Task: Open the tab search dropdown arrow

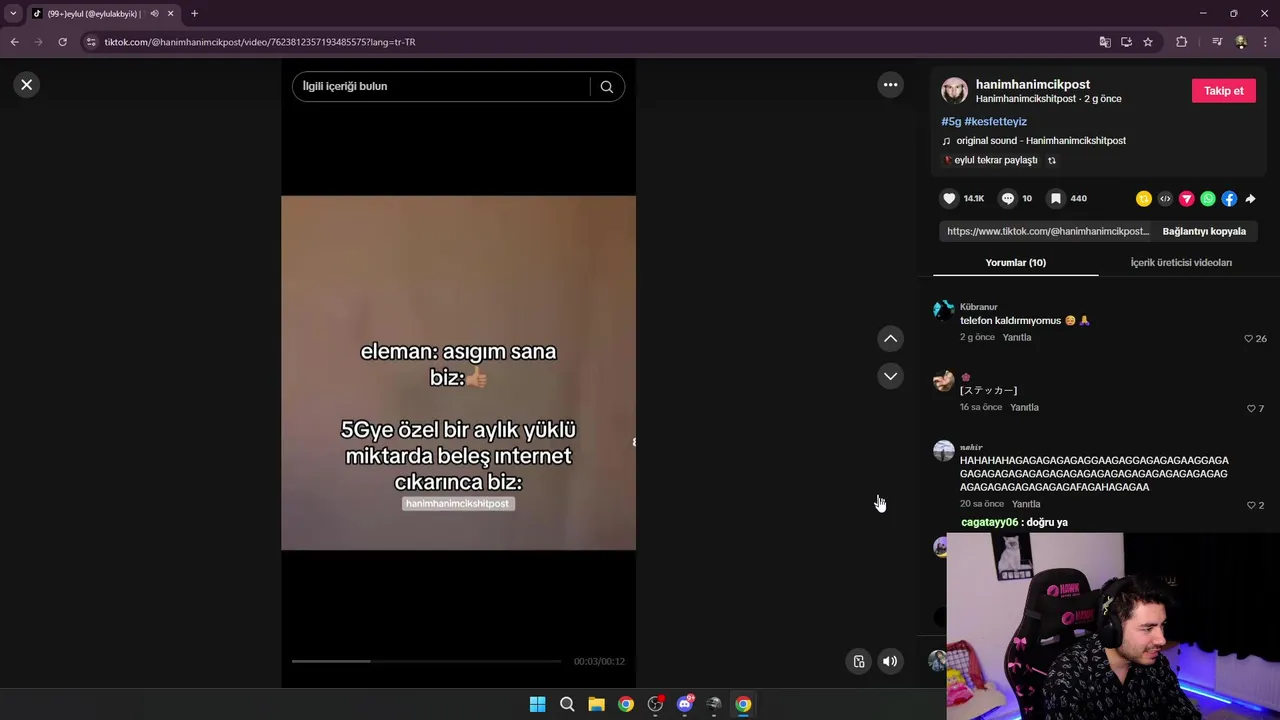Action: (13, 14)
